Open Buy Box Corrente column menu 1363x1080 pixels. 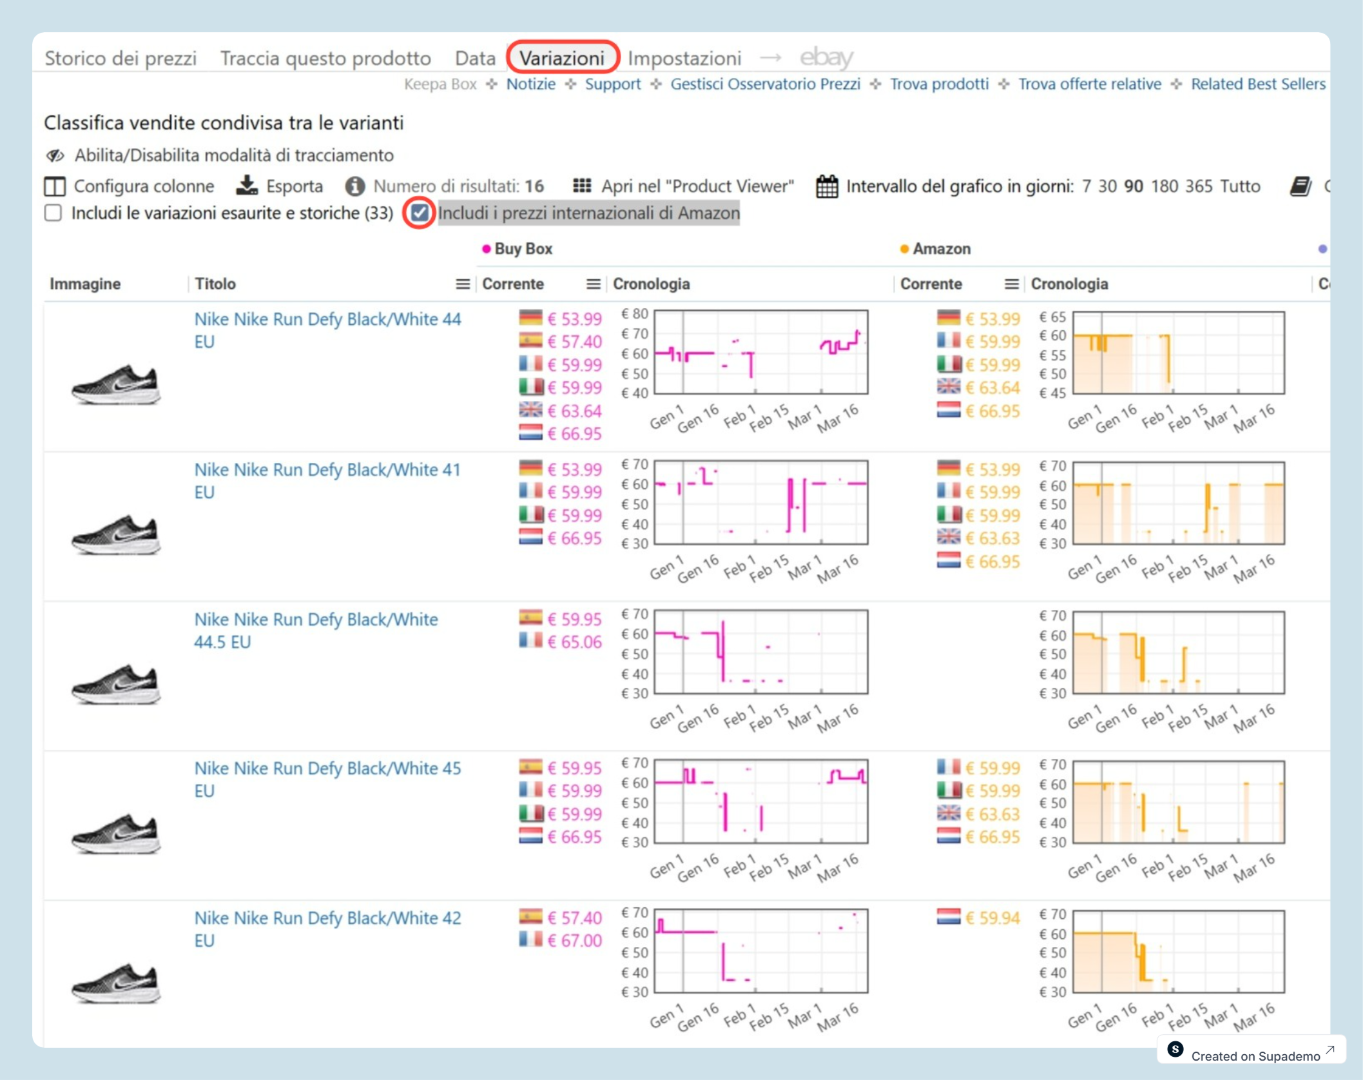pyautogui.click(x=593, y=284)
